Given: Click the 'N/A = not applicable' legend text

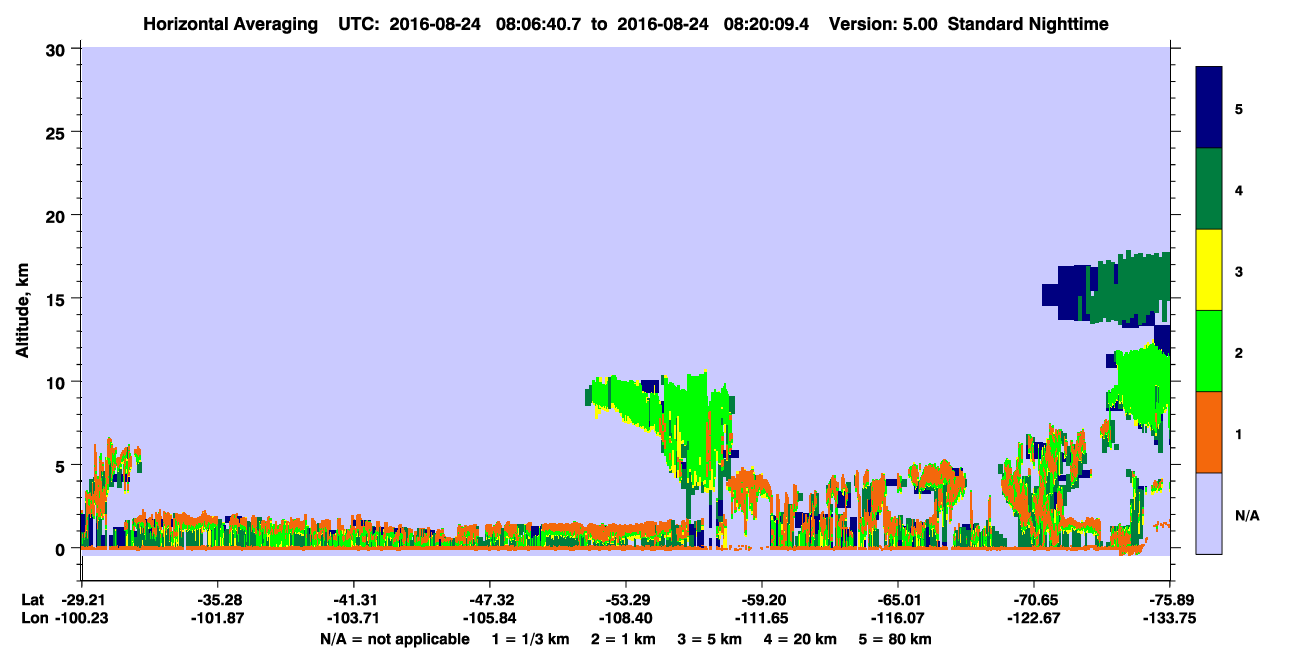Looking at the screenshot, I should coord(395,638).
